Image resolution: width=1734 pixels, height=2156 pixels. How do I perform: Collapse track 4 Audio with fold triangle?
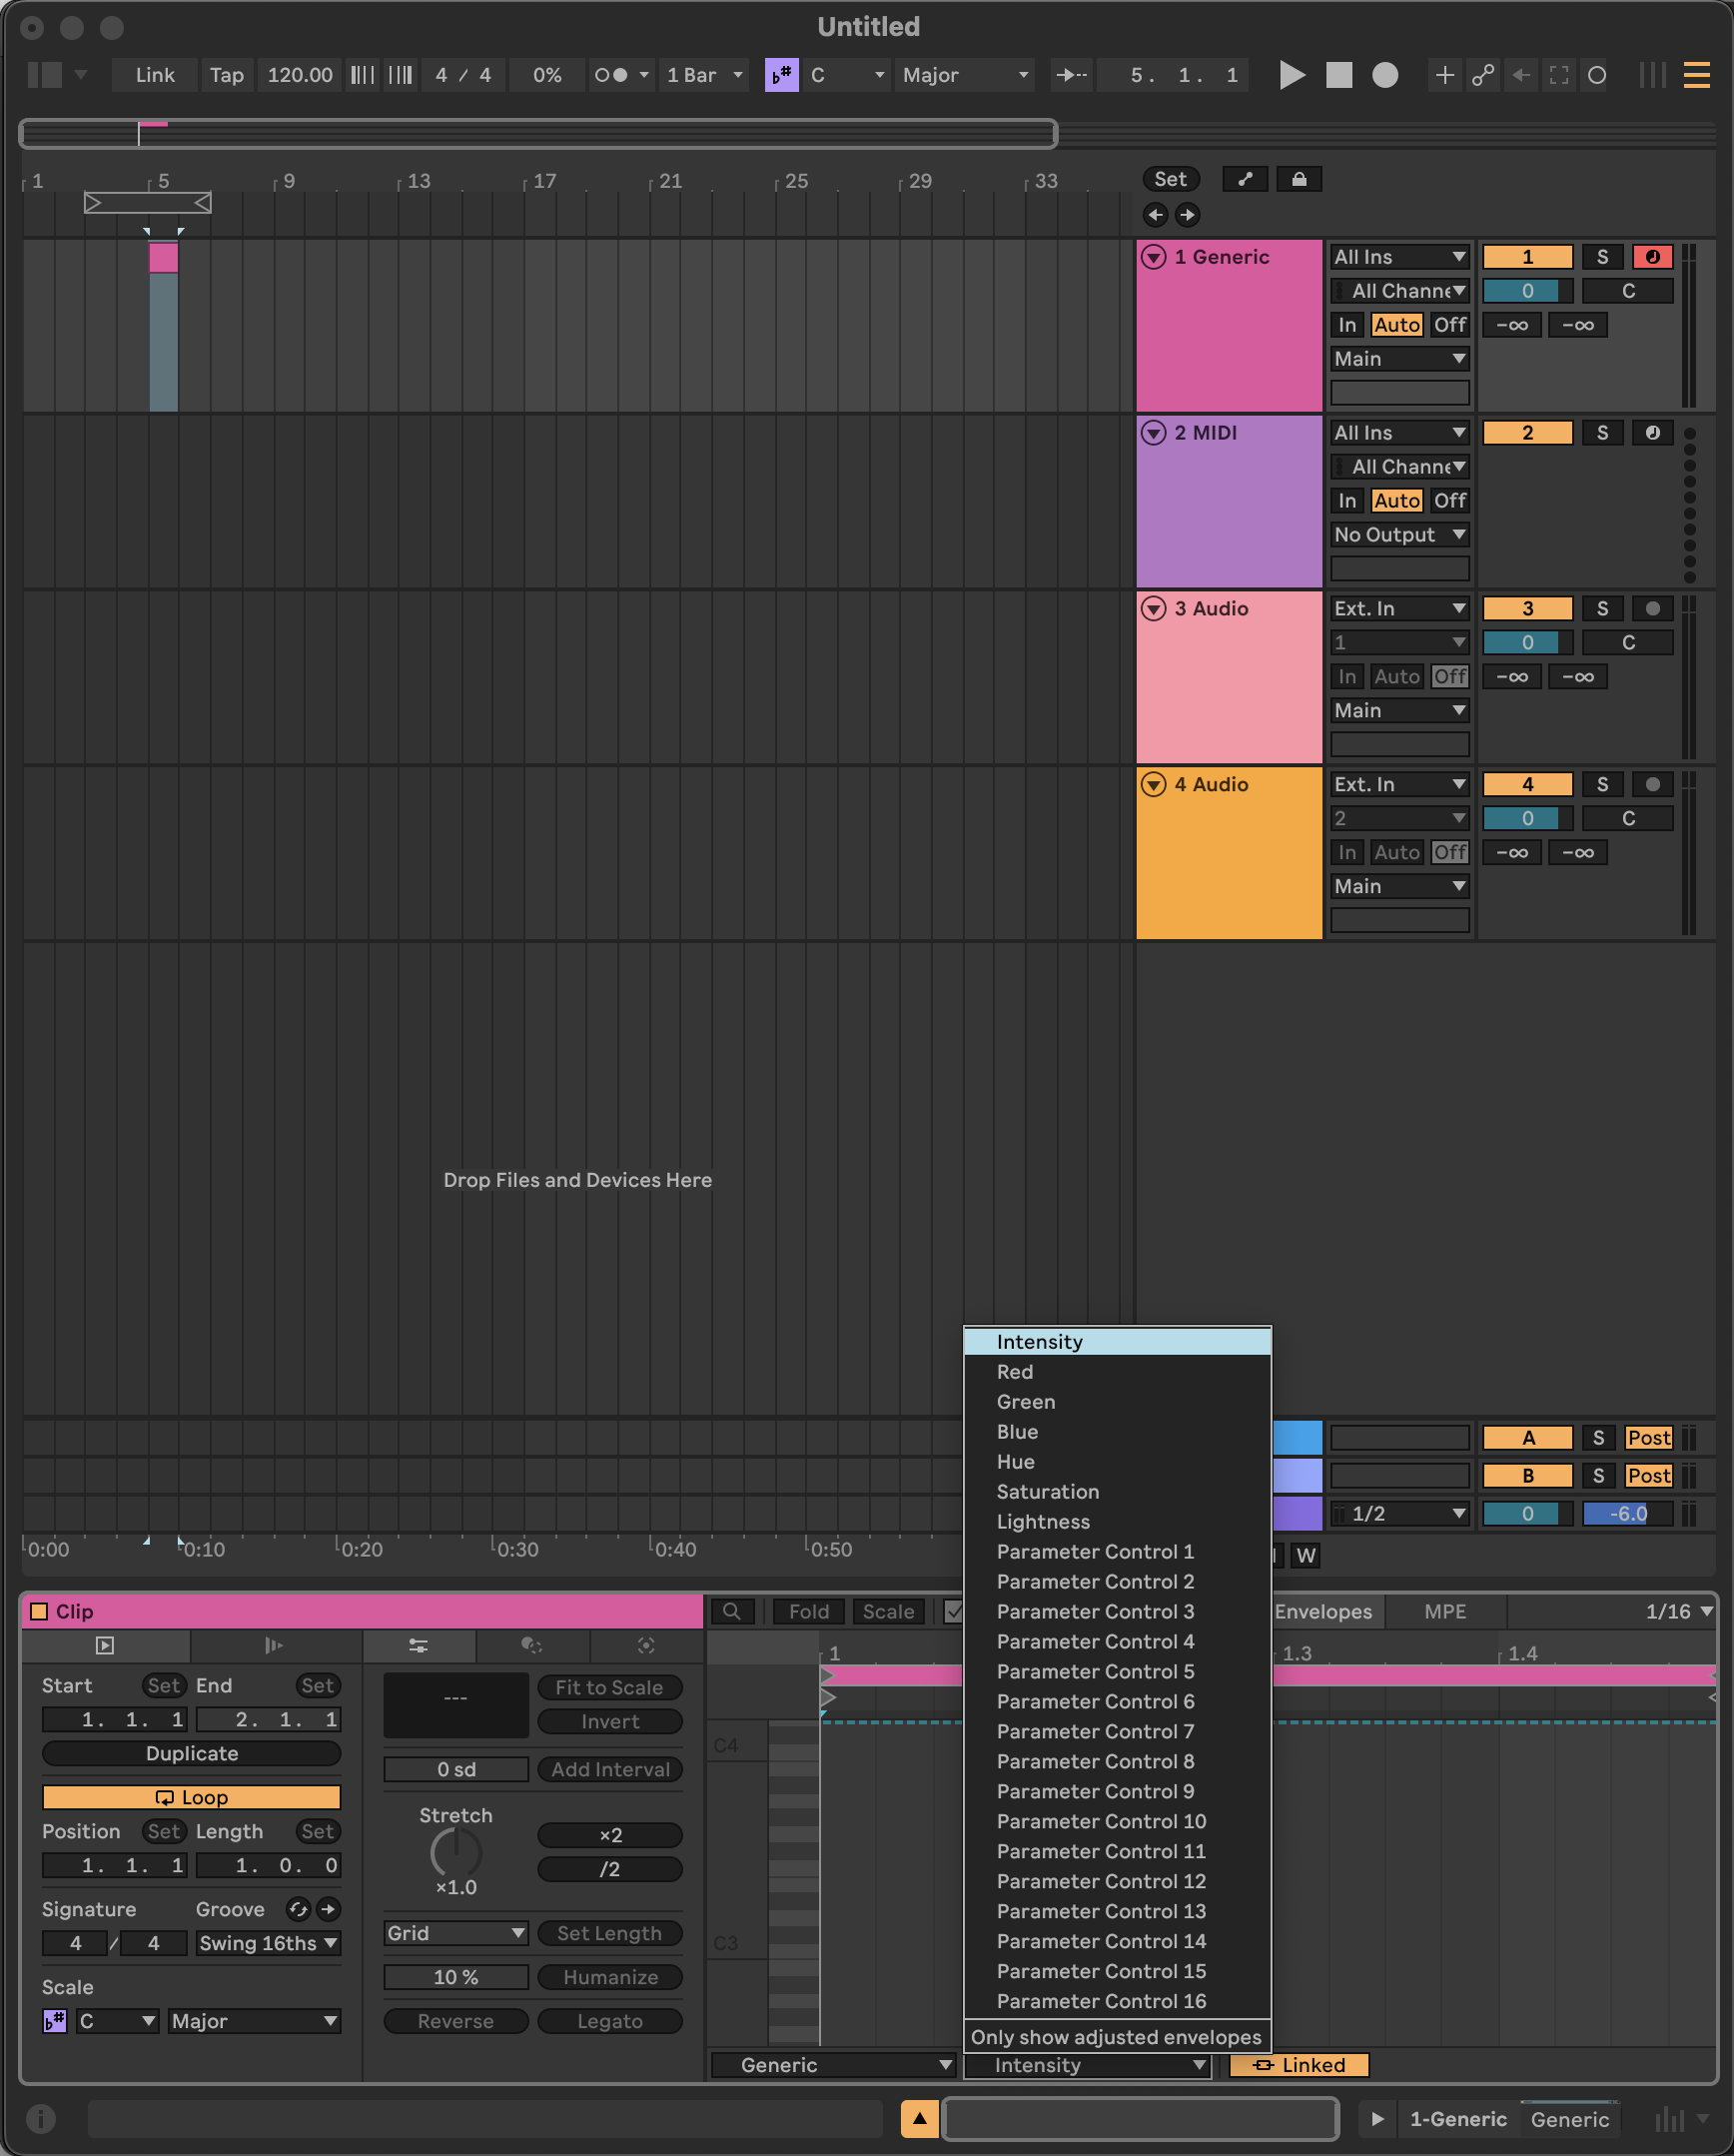[x=1153, y=785]
